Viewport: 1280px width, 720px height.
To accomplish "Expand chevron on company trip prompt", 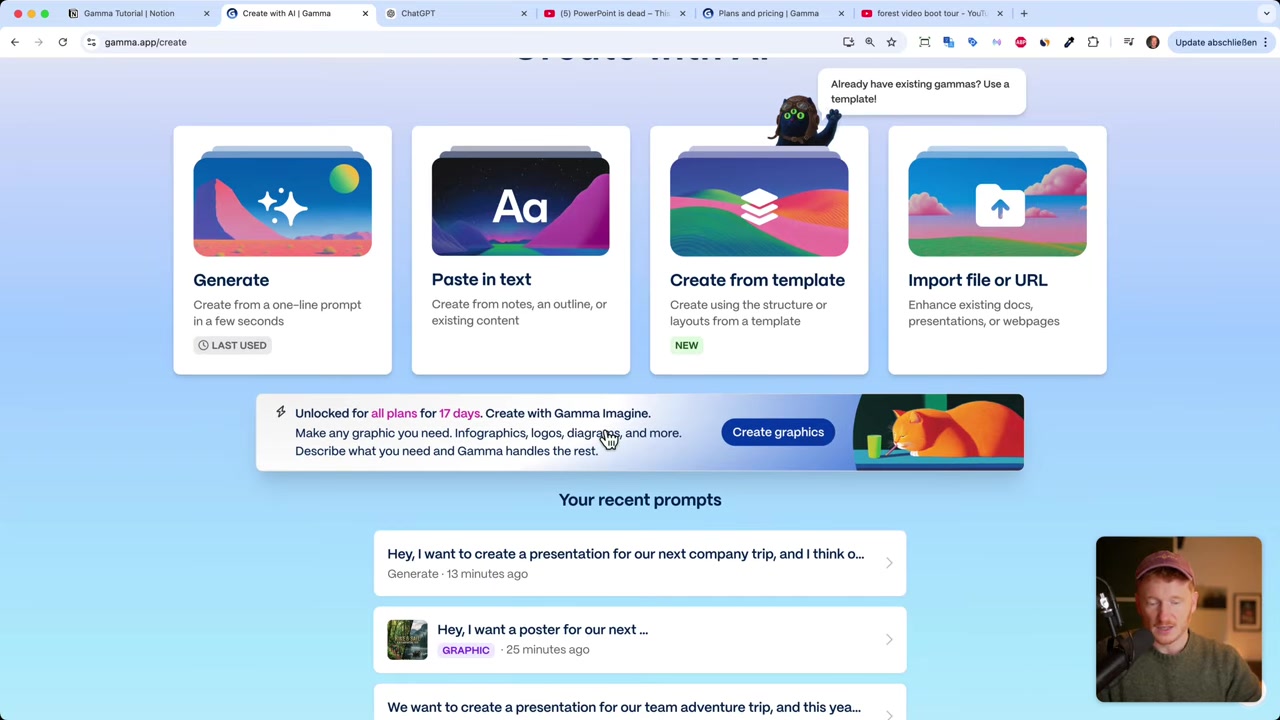I will (889, 563).
